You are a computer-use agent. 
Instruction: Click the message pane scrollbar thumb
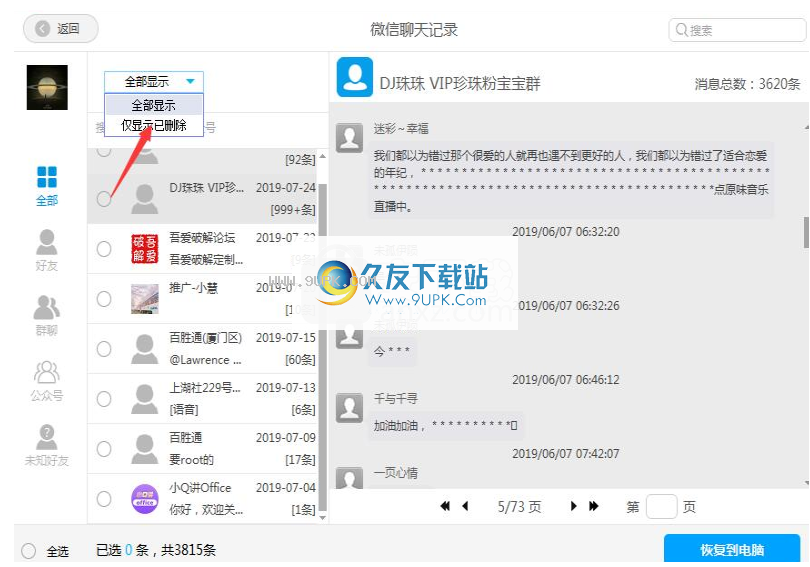point(806,232)
